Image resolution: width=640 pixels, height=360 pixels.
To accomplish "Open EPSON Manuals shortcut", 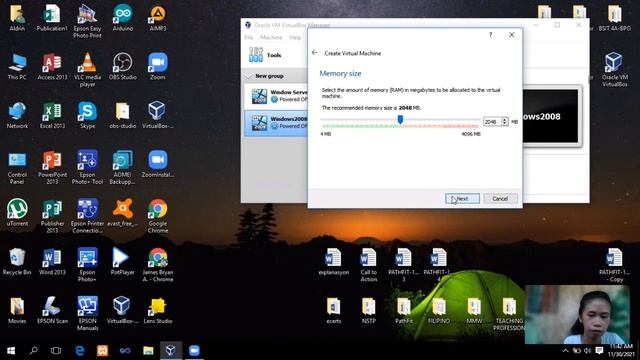I will (x=87, y=314).
